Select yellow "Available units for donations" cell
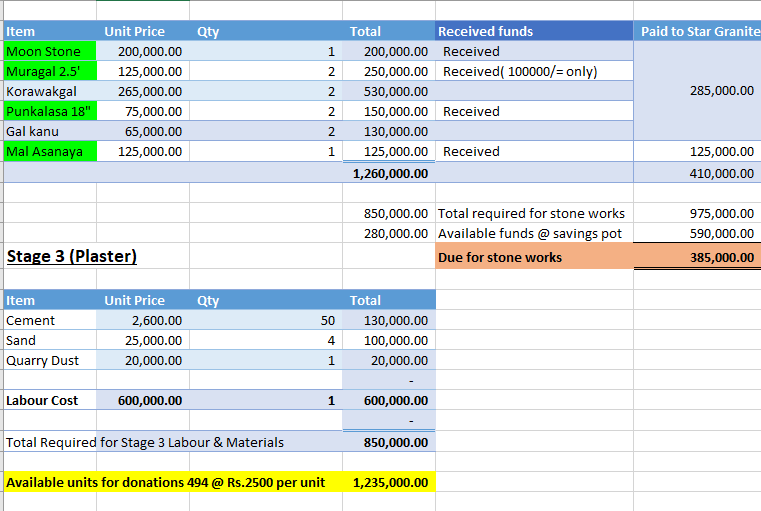This screenshot has height=511, width=761. click(166, 482)
